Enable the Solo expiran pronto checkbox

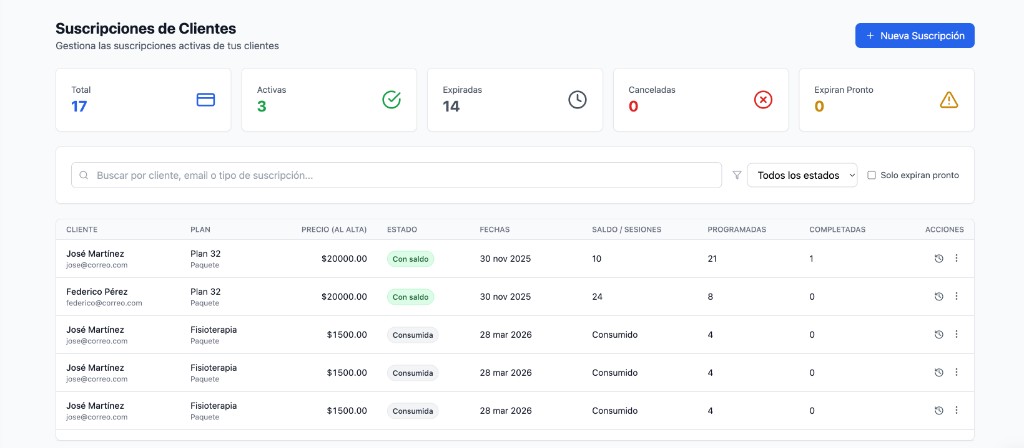(872, 175)
